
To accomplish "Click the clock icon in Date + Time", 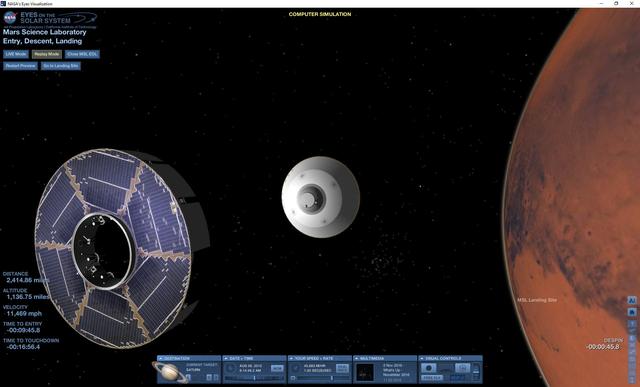I will click(x=231, y=368).
